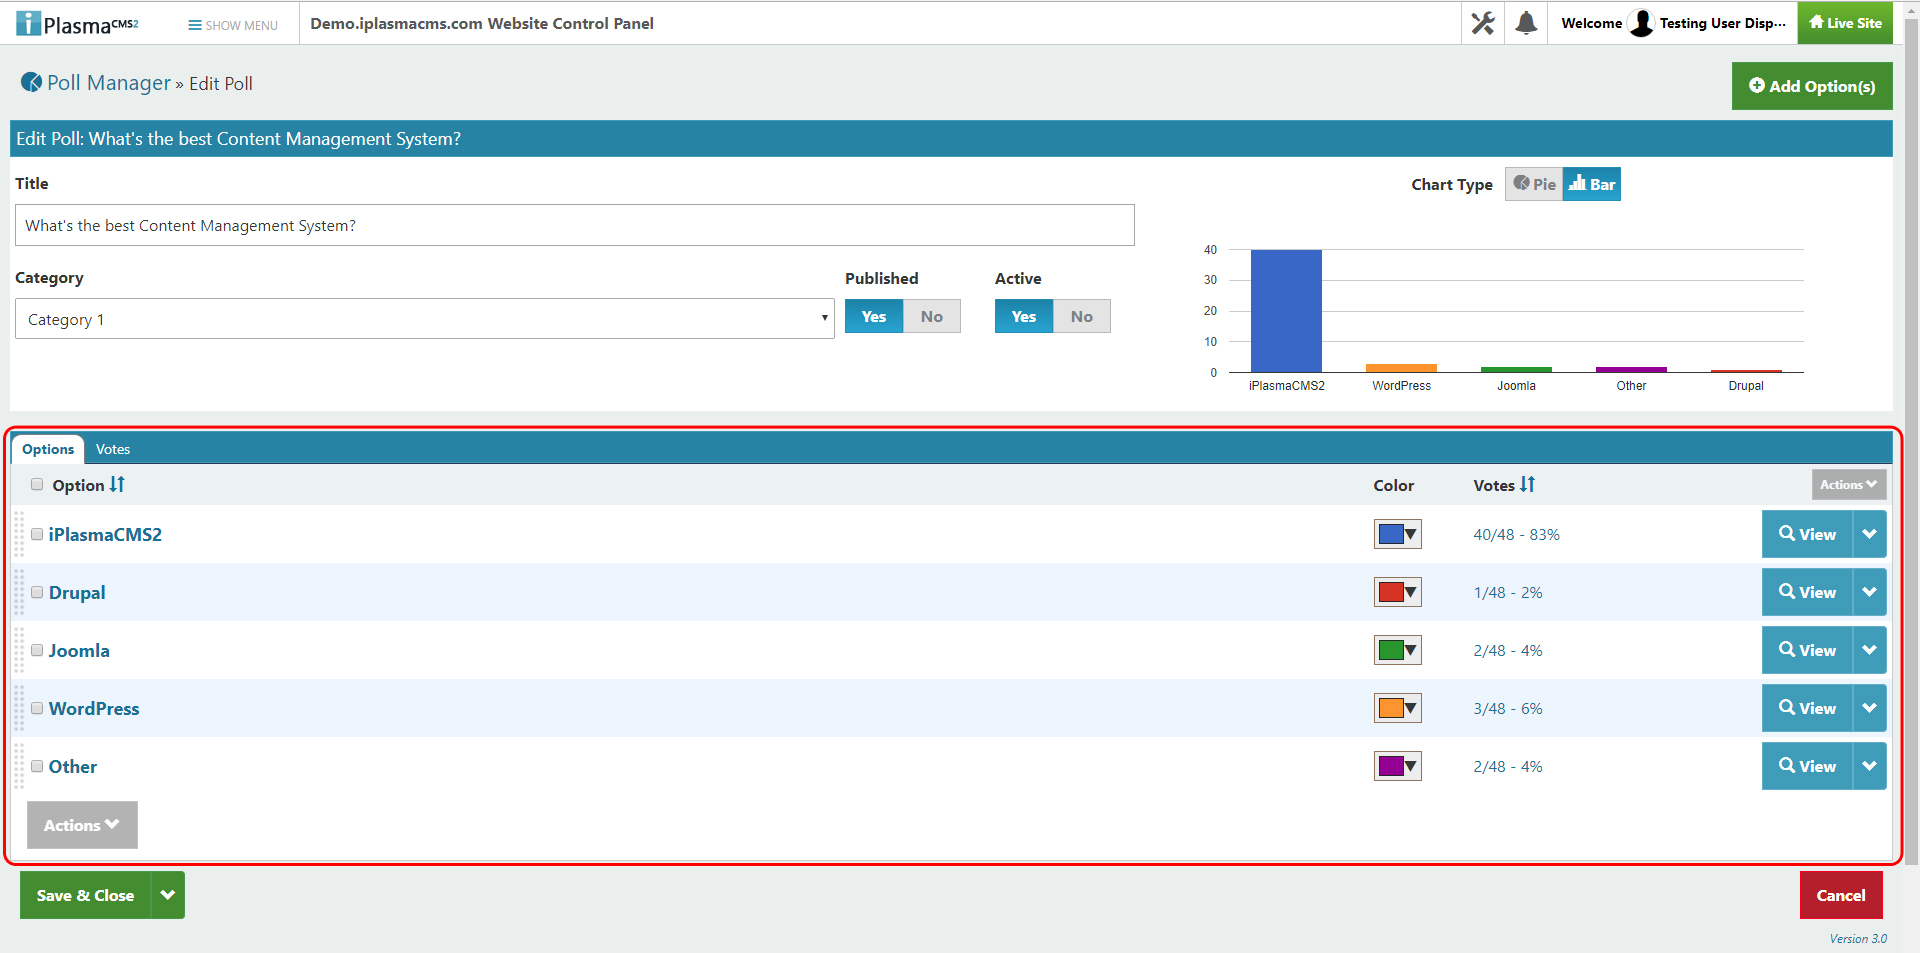The image size is (1920, 953).
Task: Open red color picker for Drupal
Action: pos(1398,592)
